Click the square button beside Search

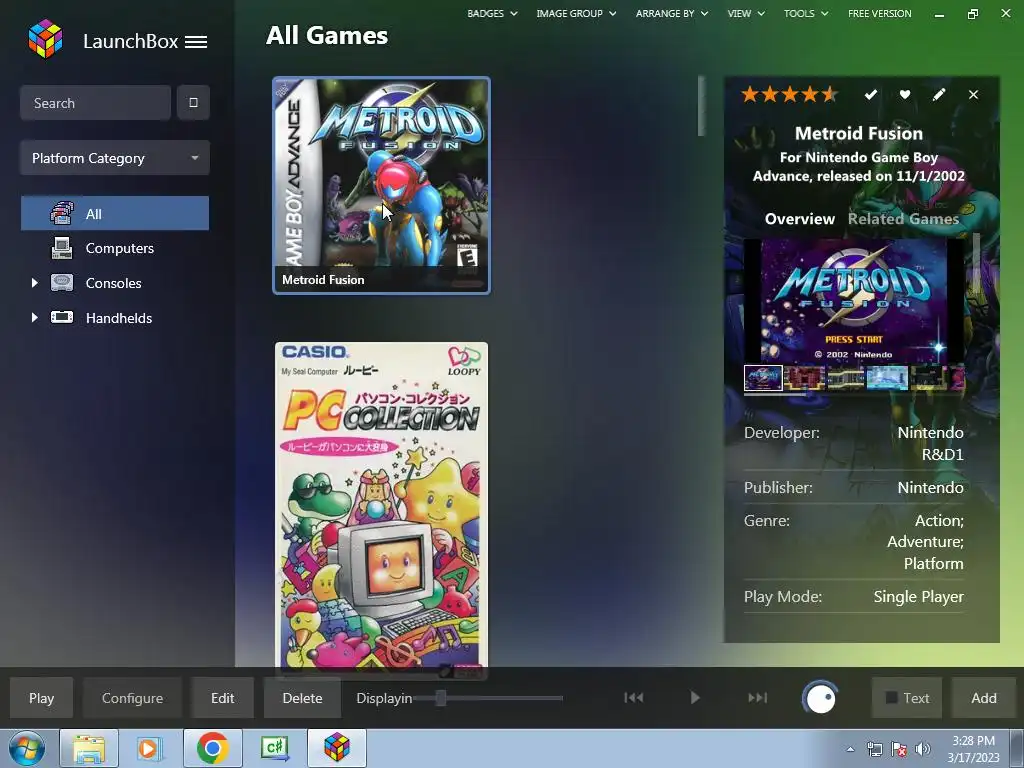click(193, 103)
